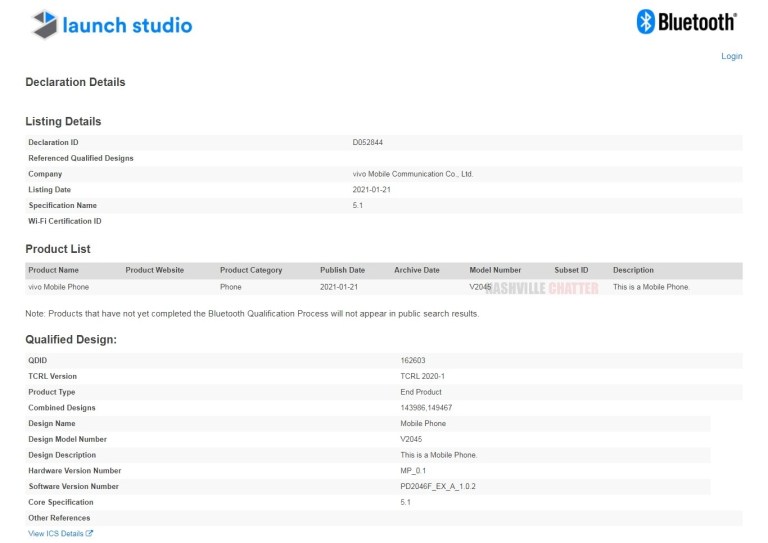The width and height of the screenshot is (768, 543).
Task: Click the external link icon beside View ICS Details
Action: coord(90,534)
